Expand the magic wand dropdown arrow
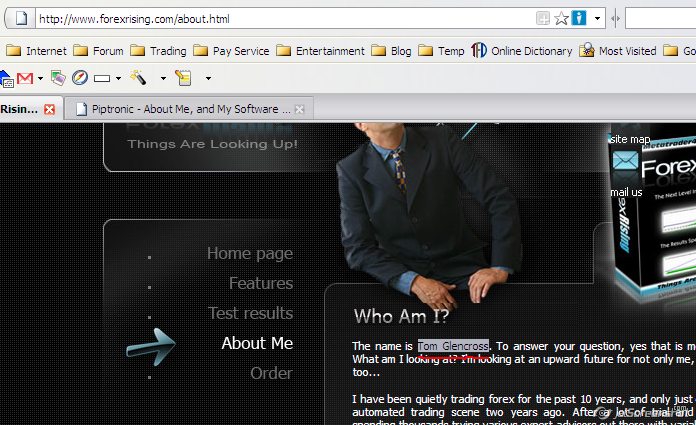 coord(163,79)
